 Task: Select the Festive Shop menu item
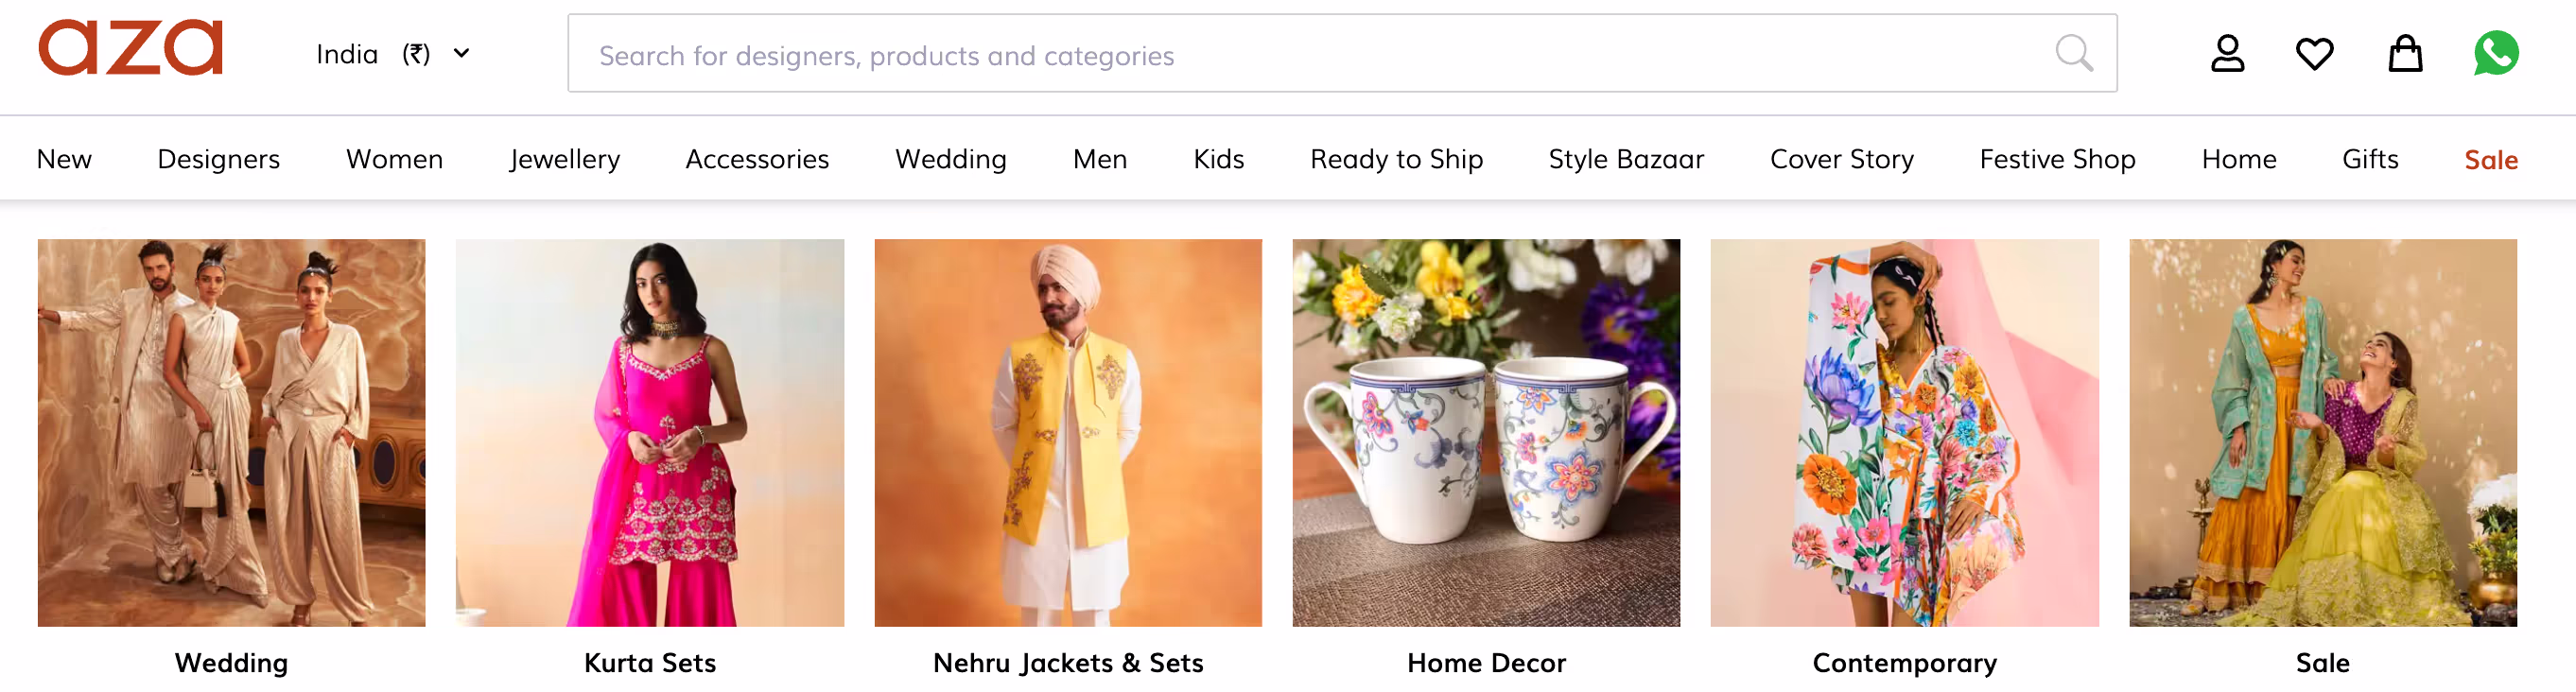pyautogui.click(x=2057, y=159)
